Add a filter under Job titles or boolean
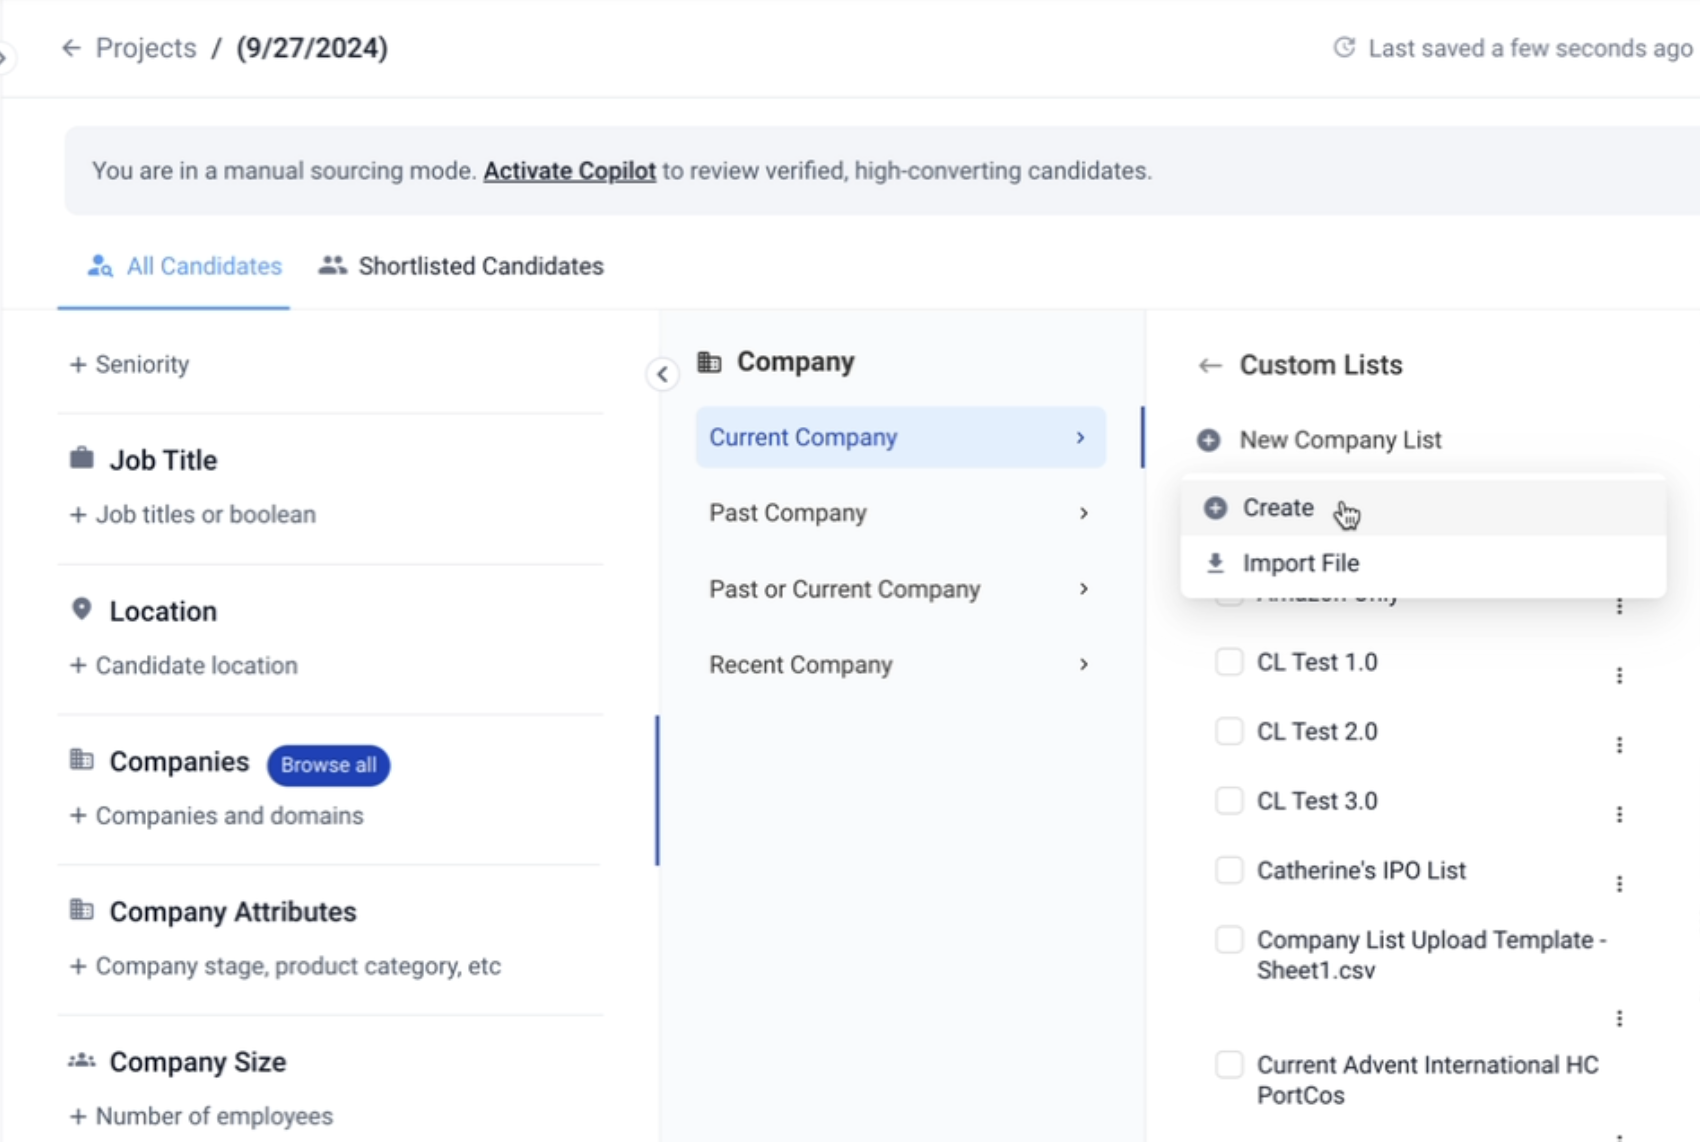Screen dimensions: 1700x1142 point(193,514)
